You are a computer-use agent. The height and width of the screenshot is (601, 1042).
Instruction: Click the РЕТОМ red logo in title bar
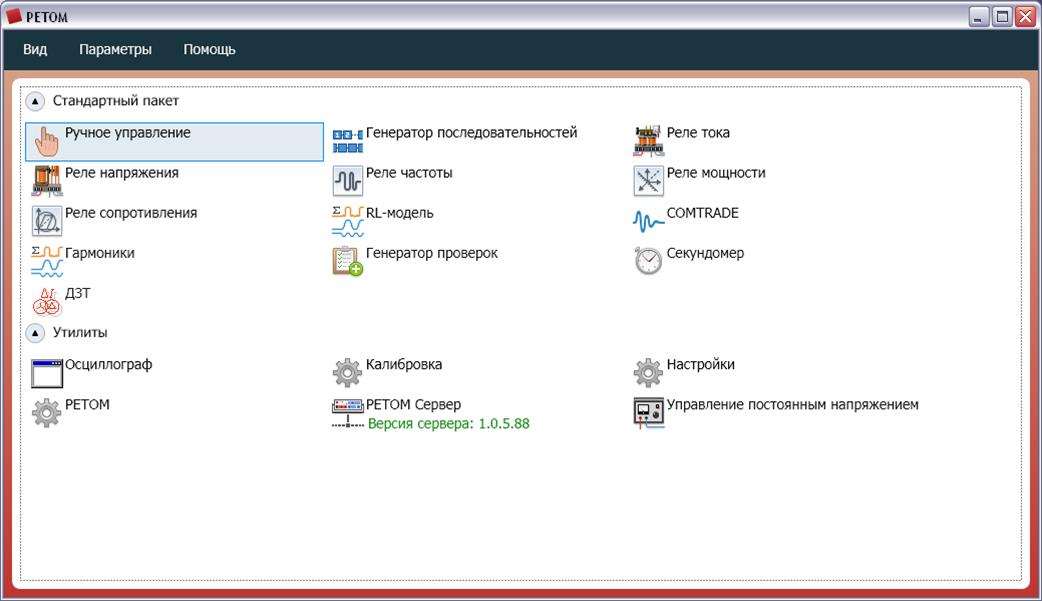point(14,16)
